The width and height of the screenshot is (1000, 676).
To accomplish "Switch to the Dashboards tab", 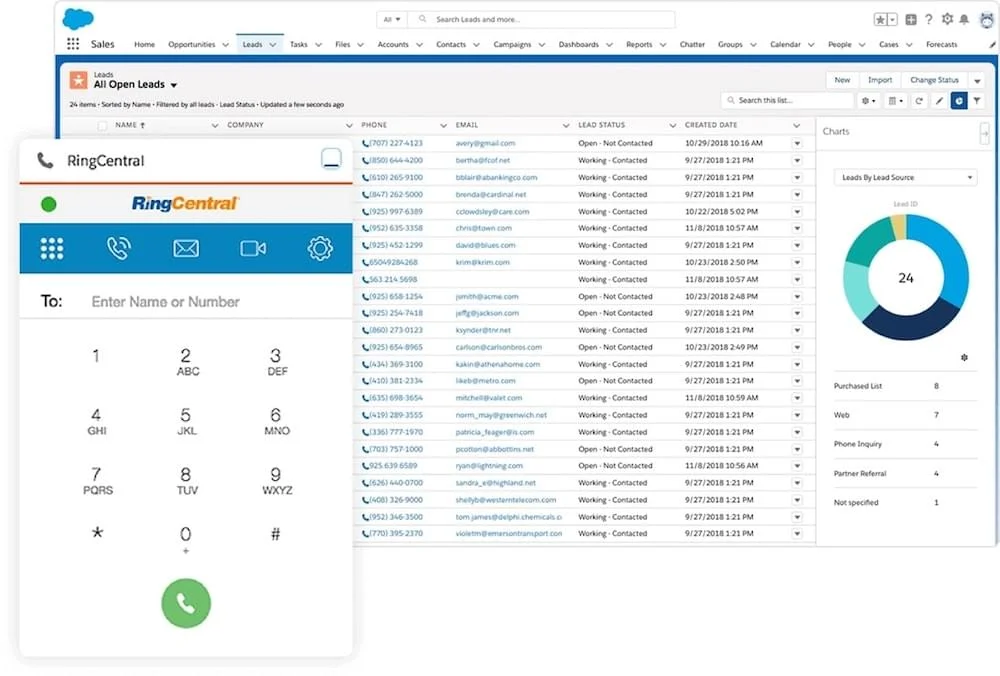I will pyautogui.click(x=579, y=45).
